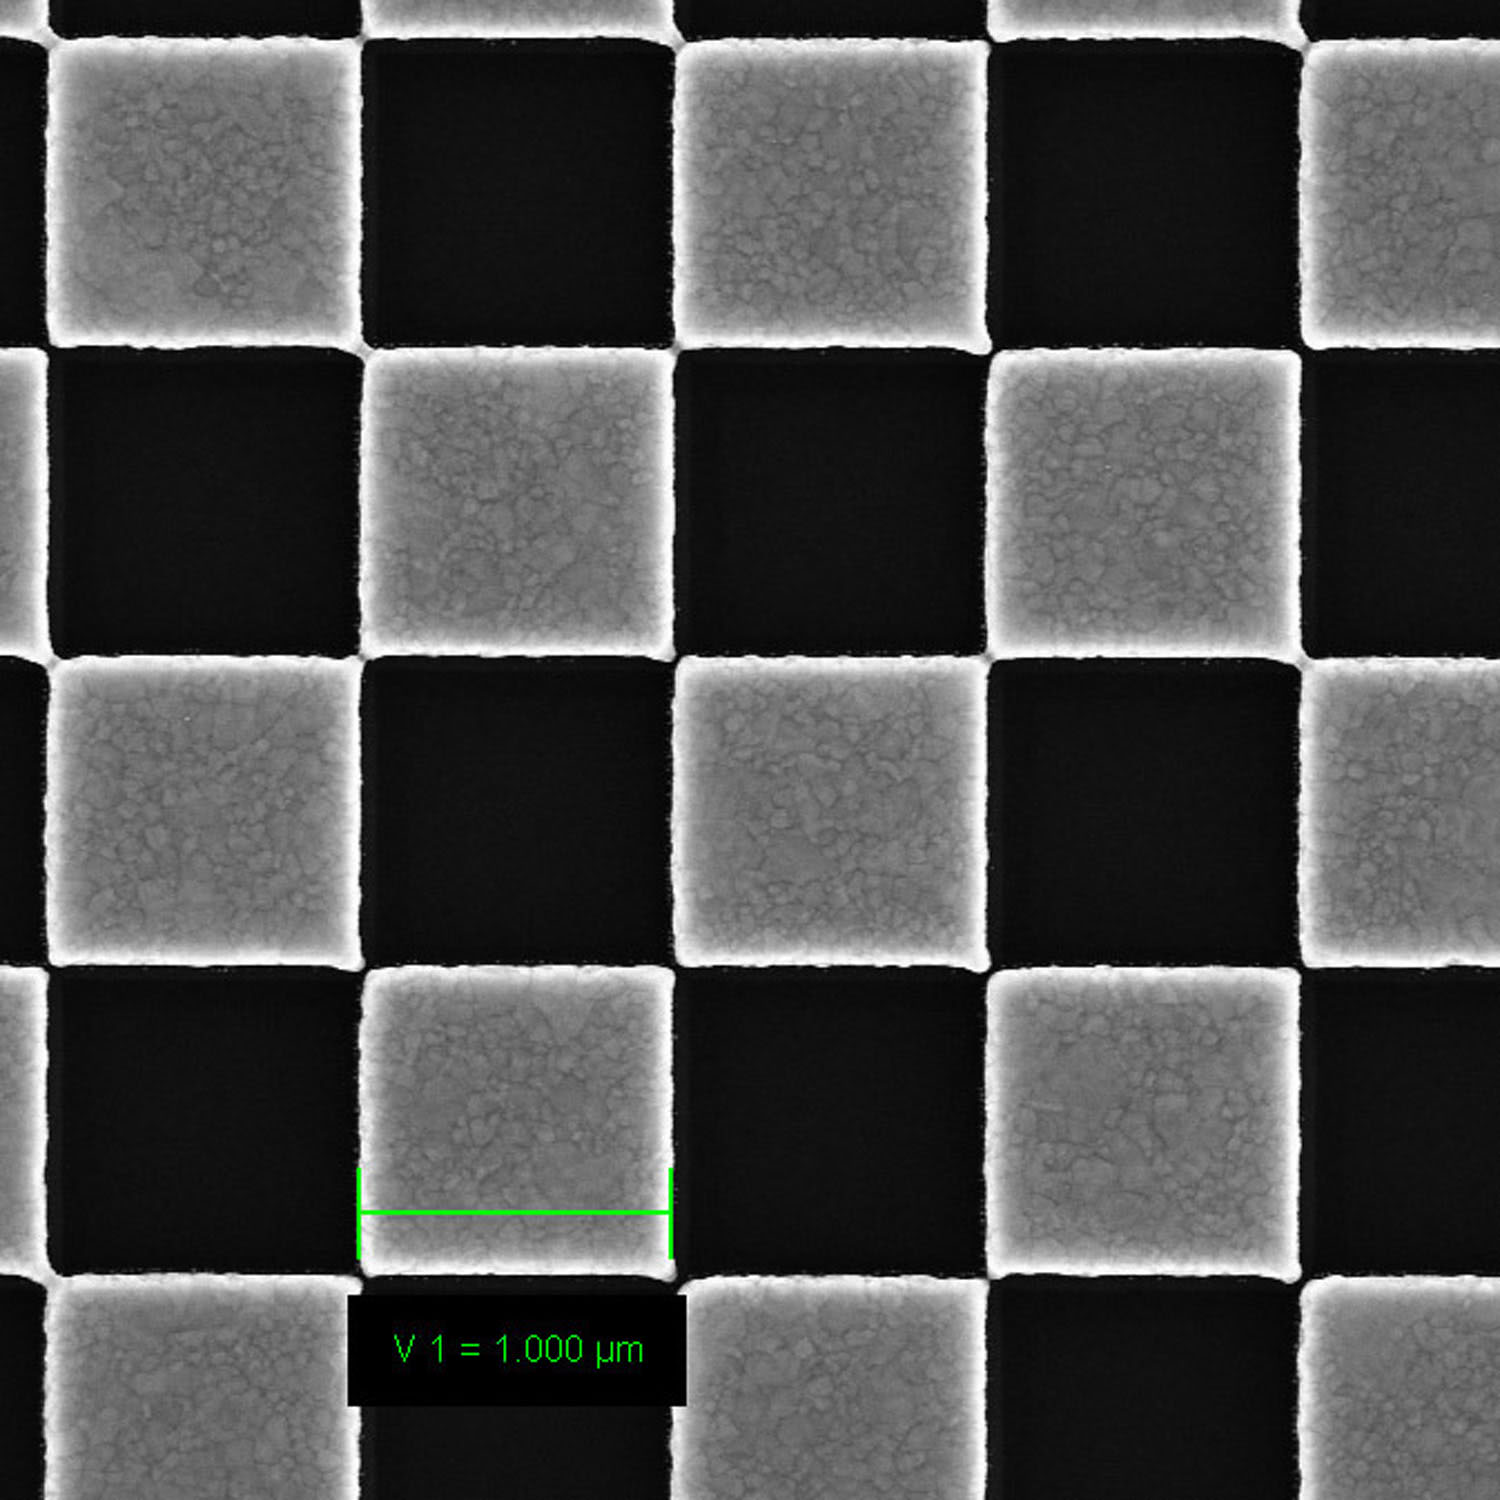The height and width of the screenshot is (1500, 1500).
Task: Click dark square left of the measured gray square
Action: click(204, 1120)
